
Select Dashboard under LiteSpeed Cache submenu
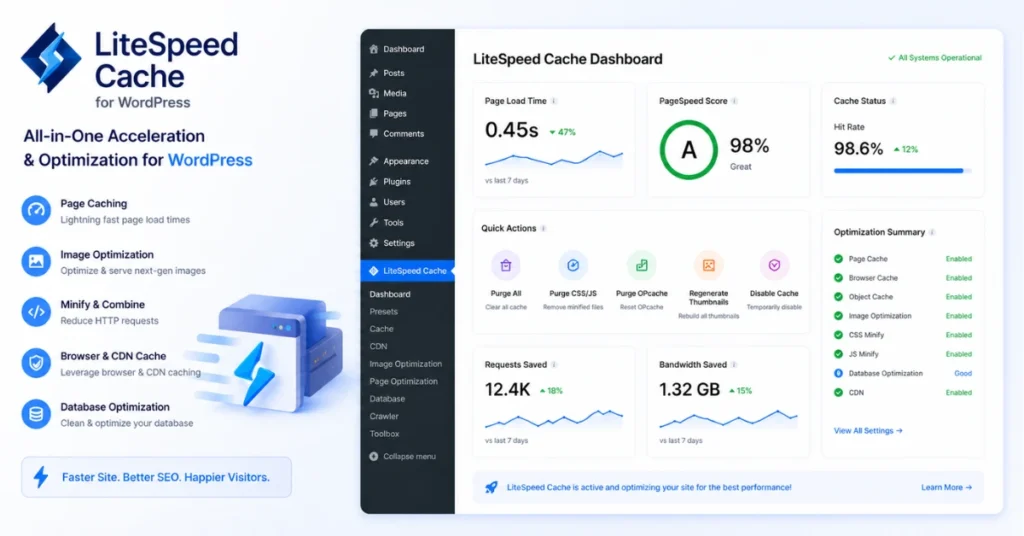click(390, 294)
